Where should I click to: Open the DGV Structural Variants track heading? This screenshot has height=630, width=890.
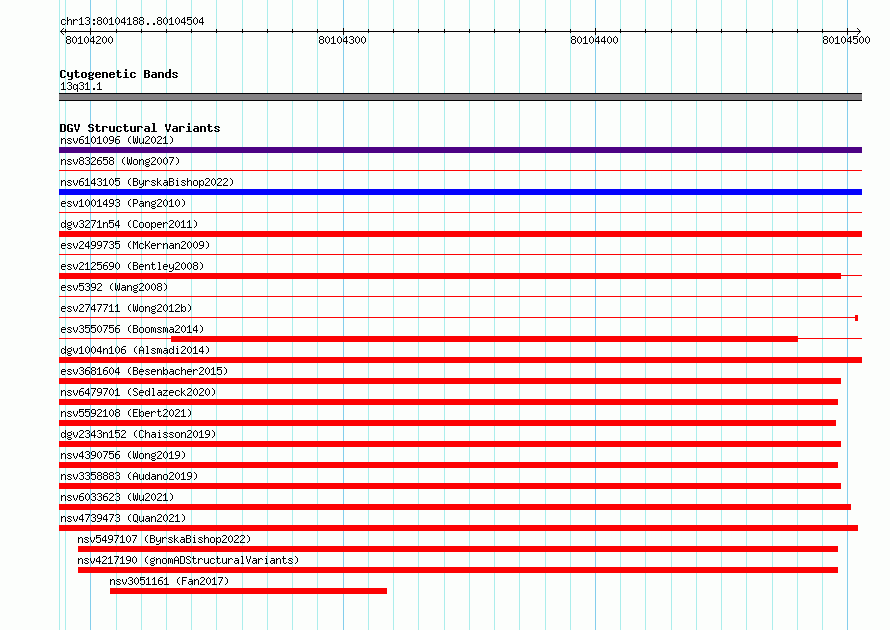click(x=140, y=128)
